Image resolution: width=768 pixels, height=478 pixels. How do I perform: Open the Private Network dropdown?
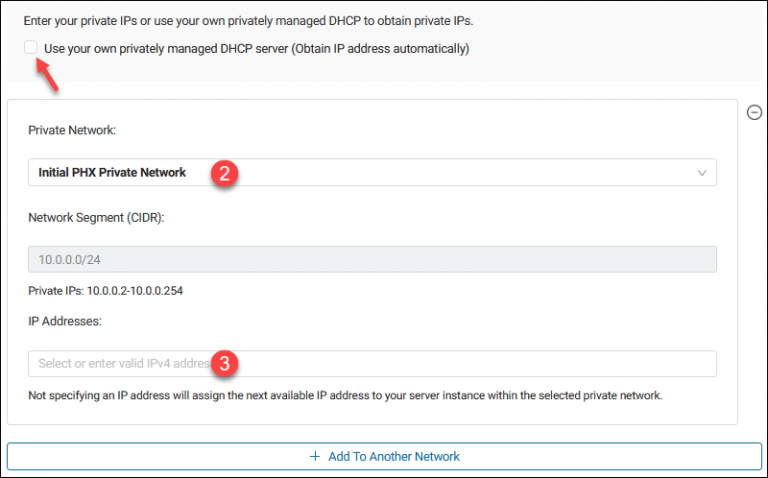pos(372,172)
